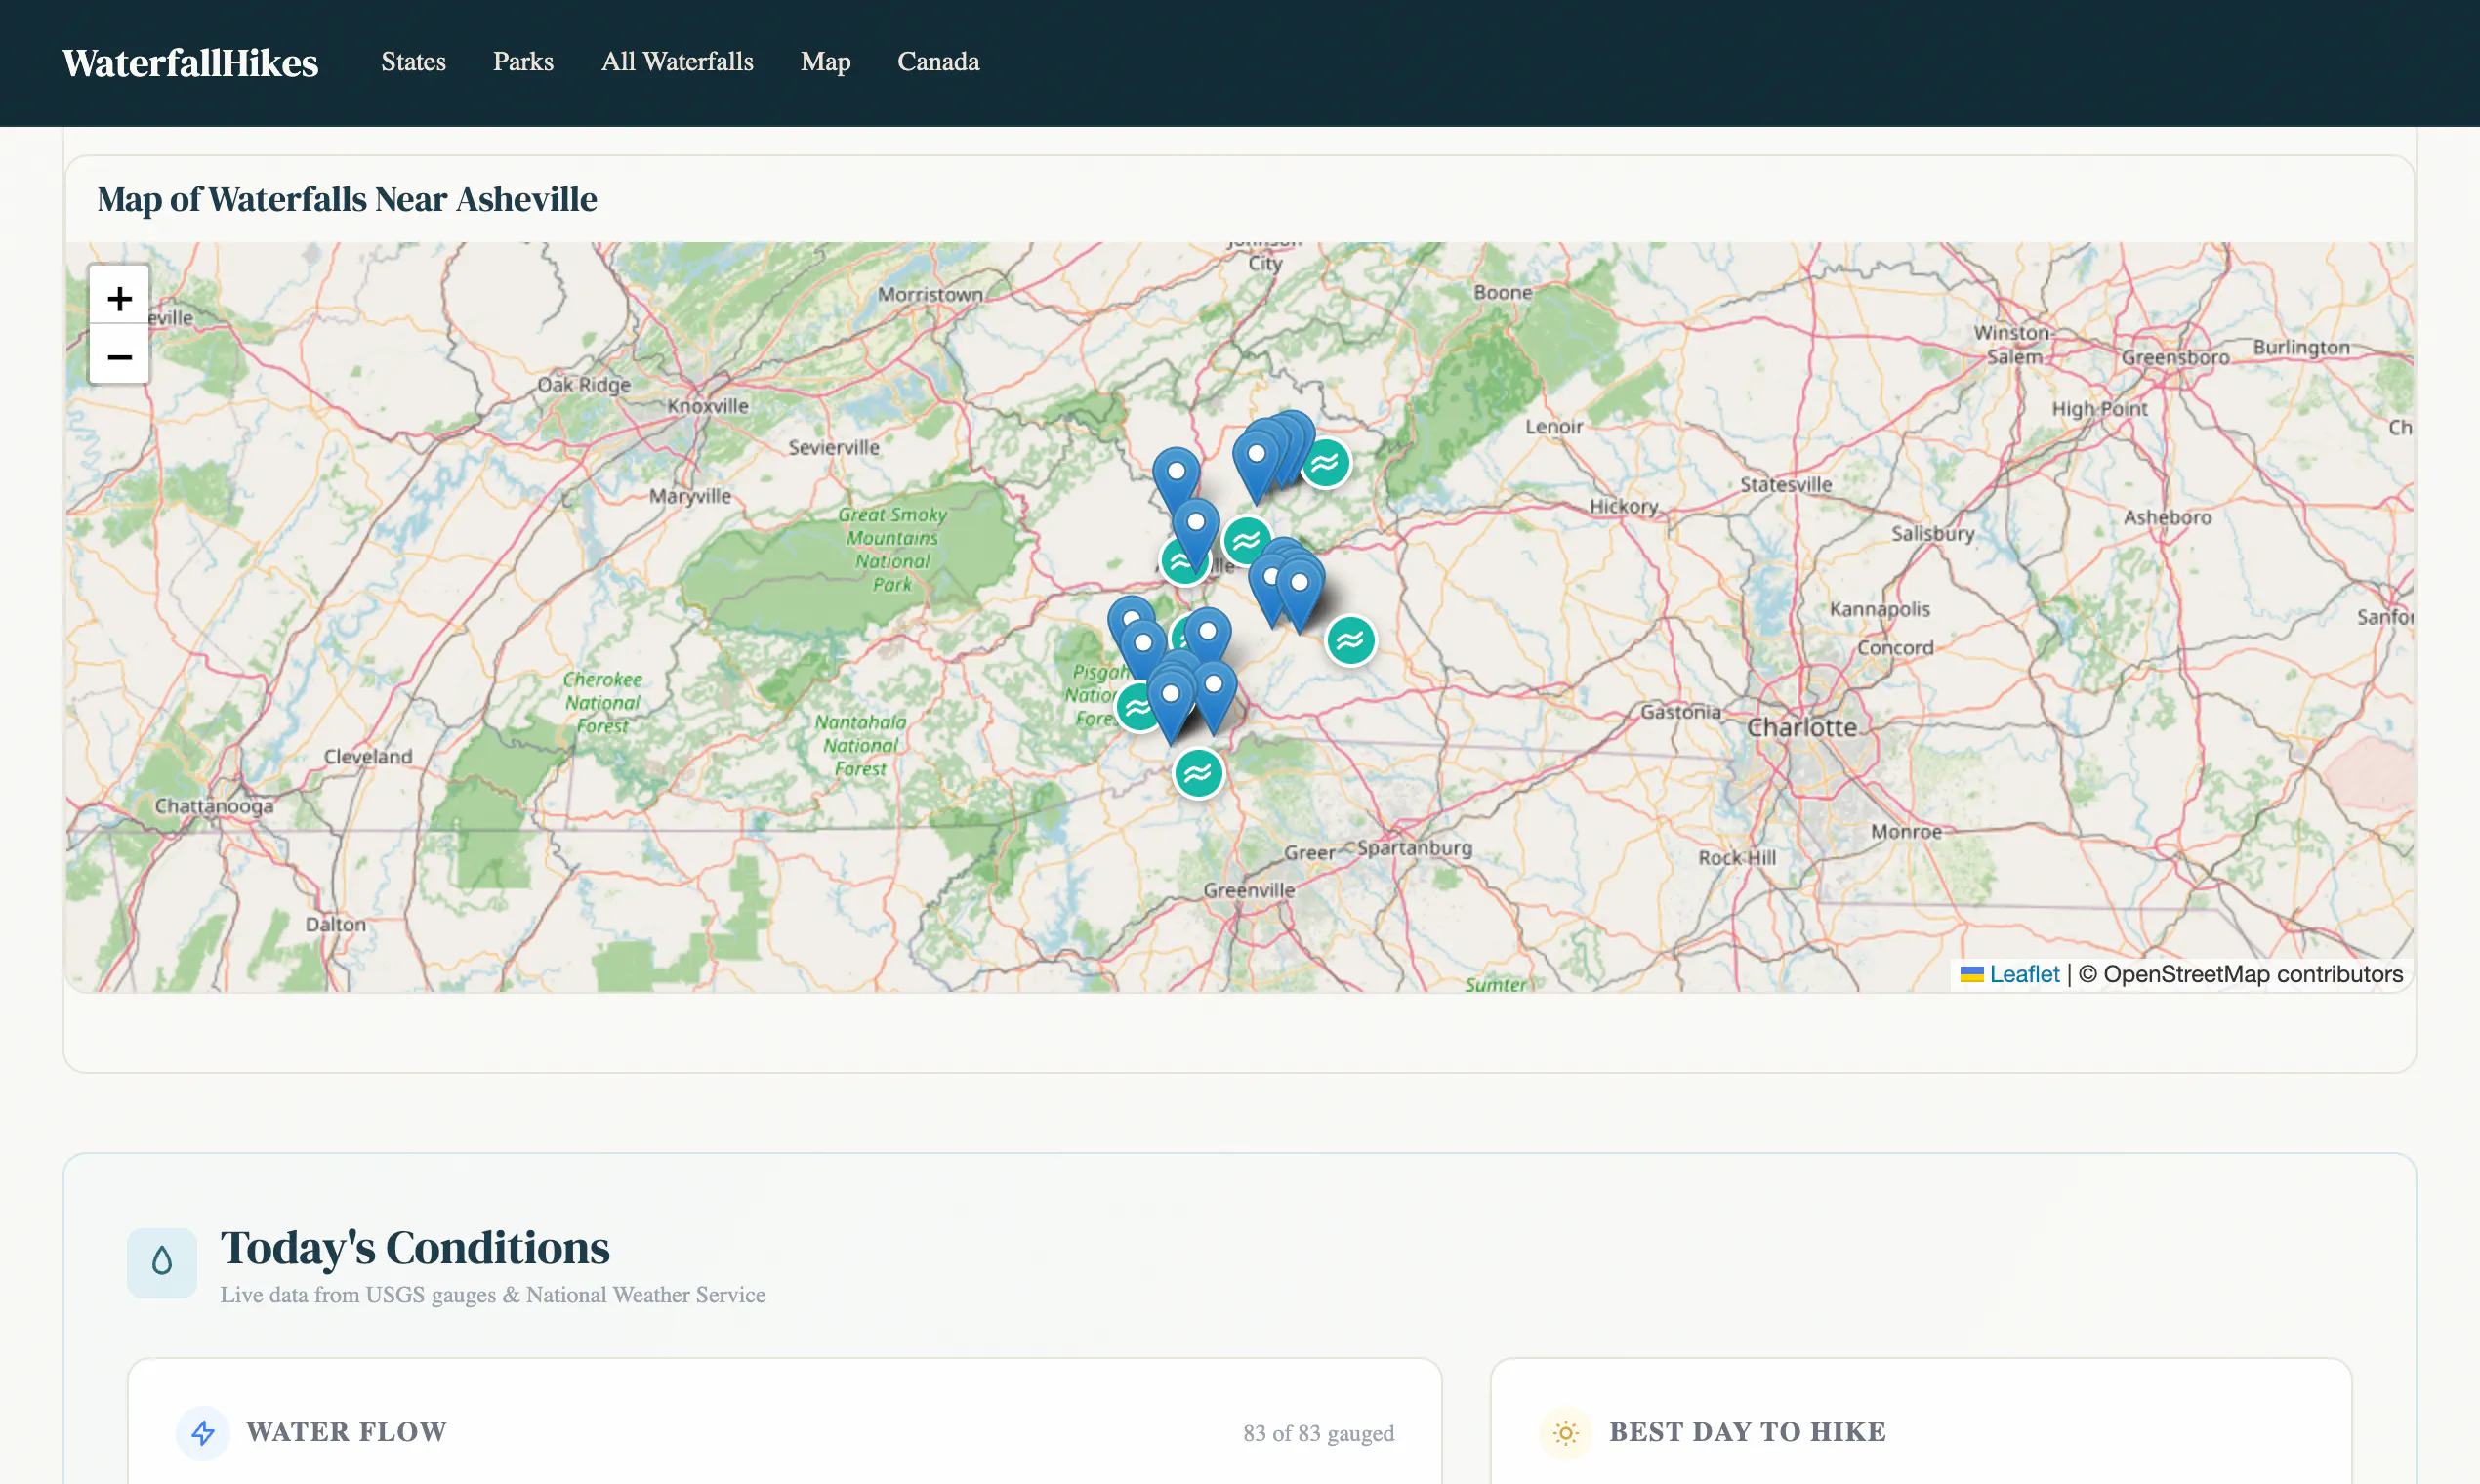
Task: Click the Live data from USGS gauges subtitle
Action: (493, 1294)
